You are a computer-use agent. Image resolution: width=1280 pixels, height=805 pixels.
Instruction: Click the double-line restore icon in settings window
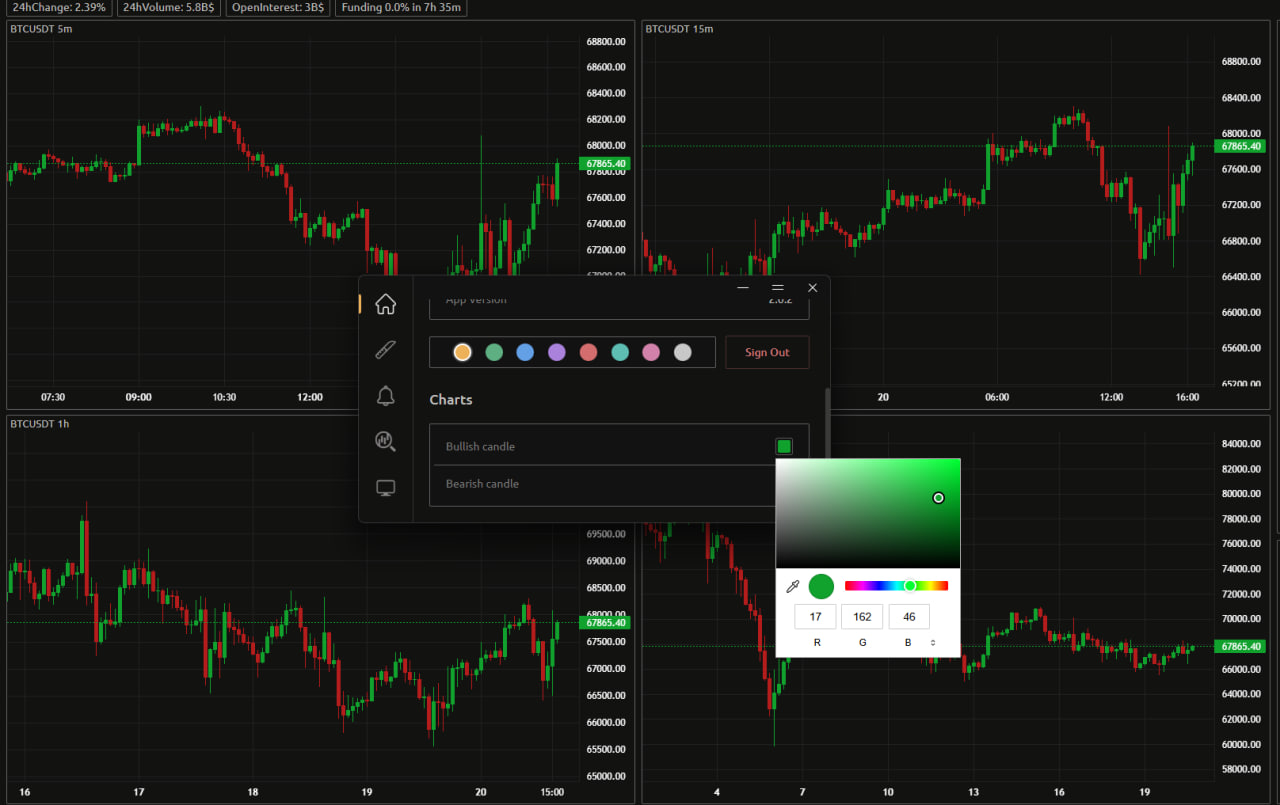tap(777, 288)
